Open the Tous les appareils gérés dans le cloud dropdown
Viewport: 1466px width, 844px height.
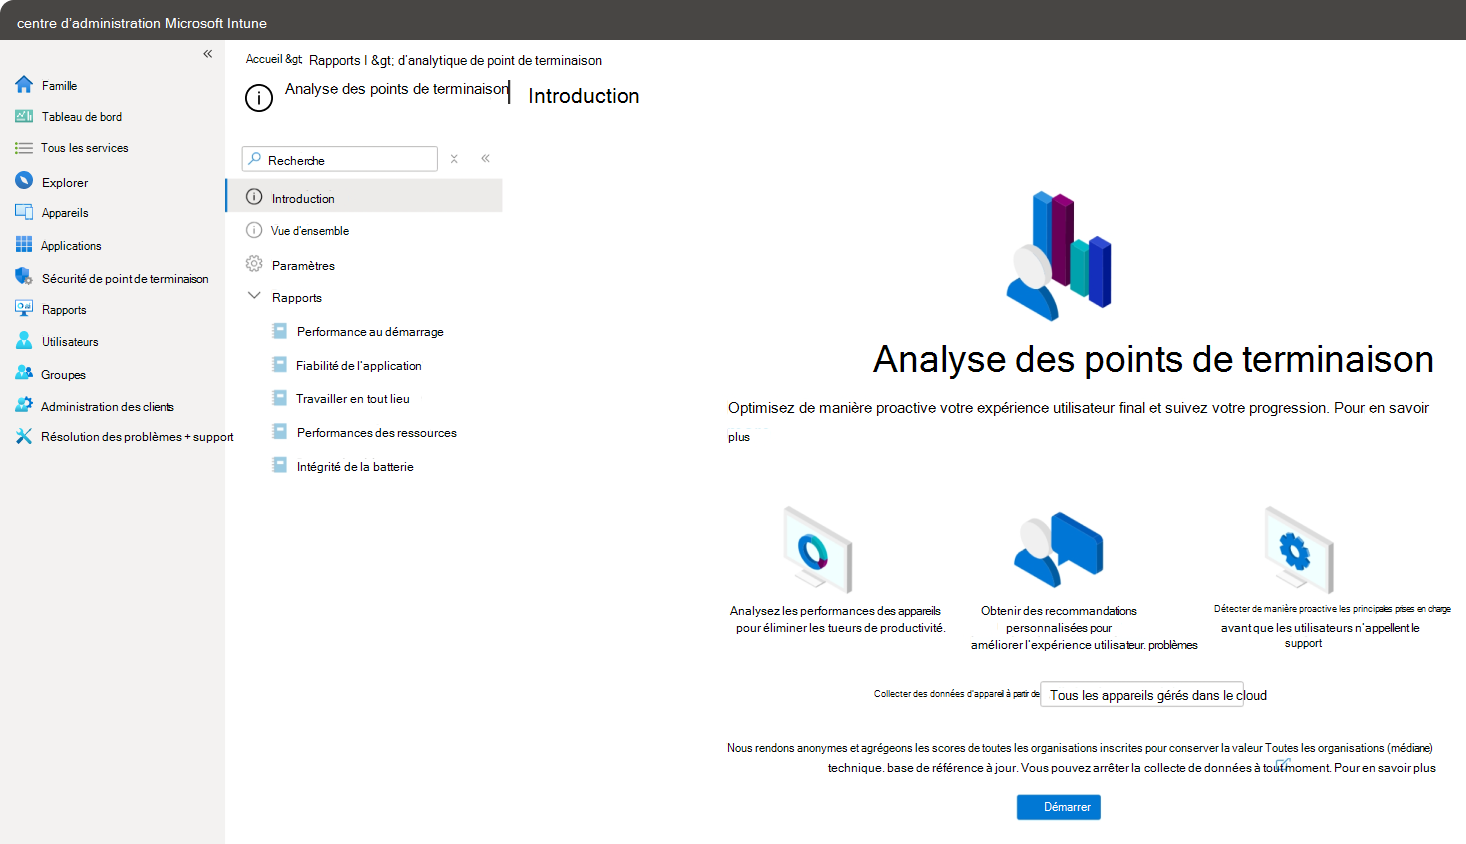tap(1142, 695)
